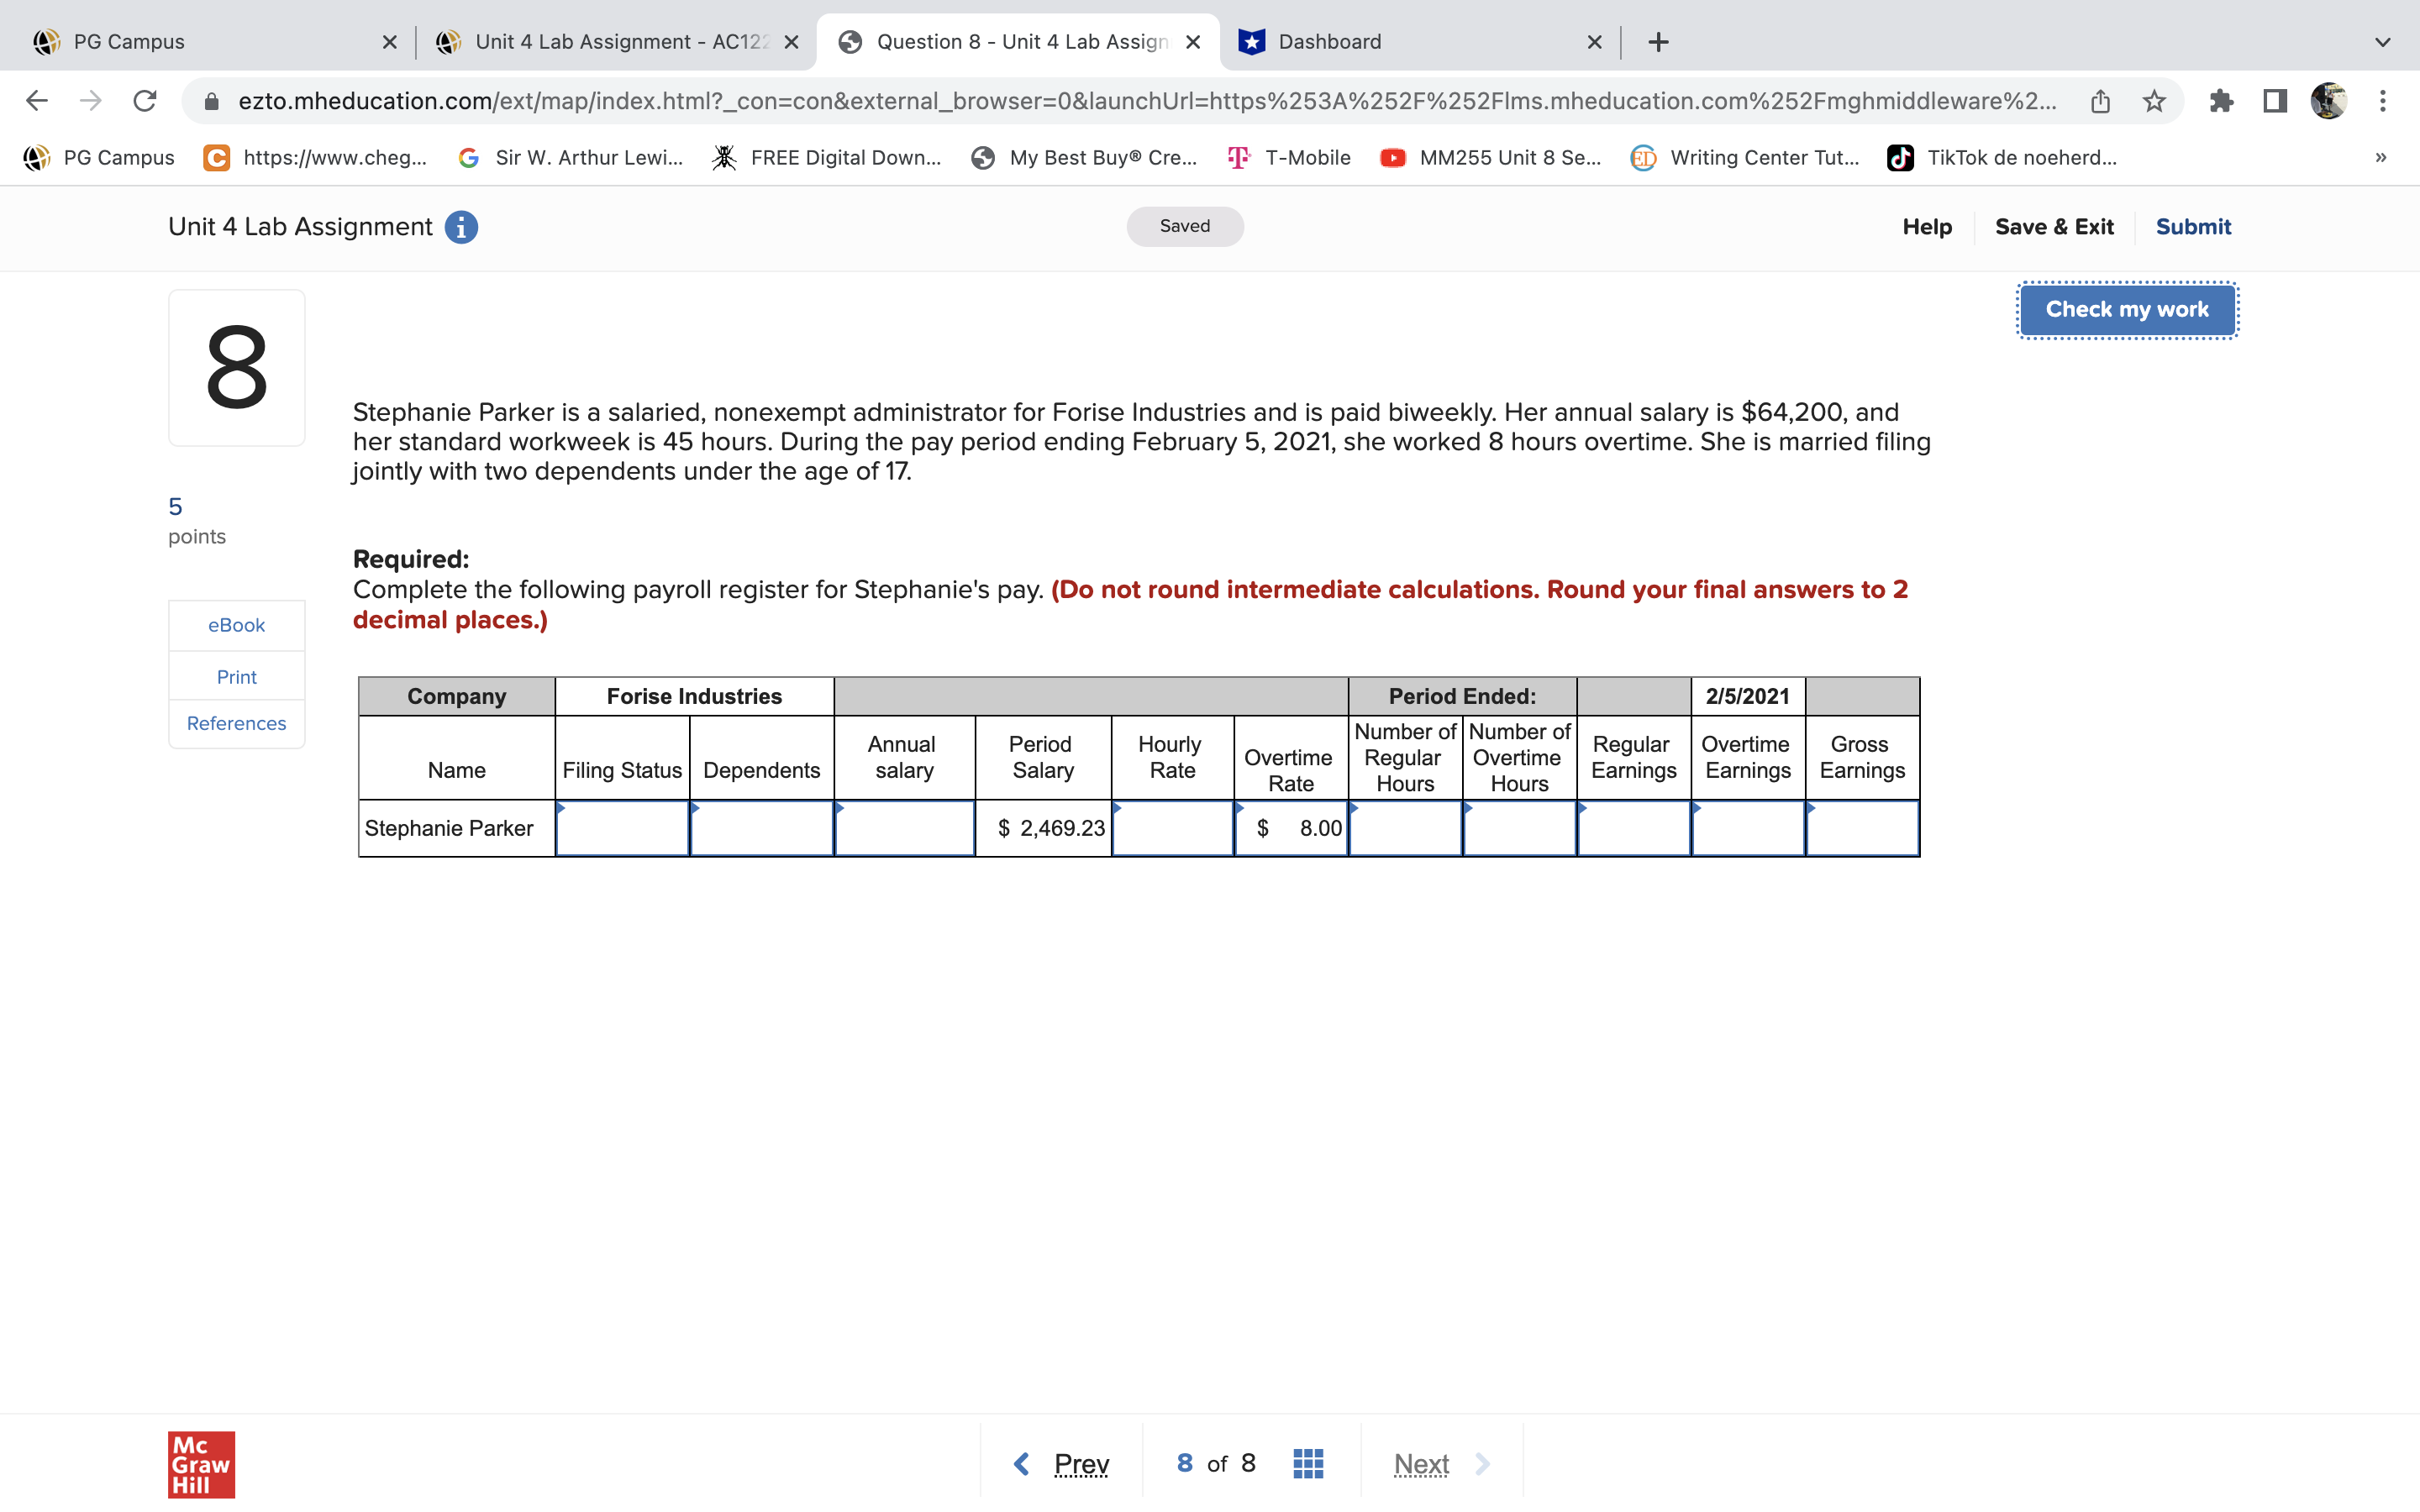
Task: Click the share page icon
Action: point(2100,101)
